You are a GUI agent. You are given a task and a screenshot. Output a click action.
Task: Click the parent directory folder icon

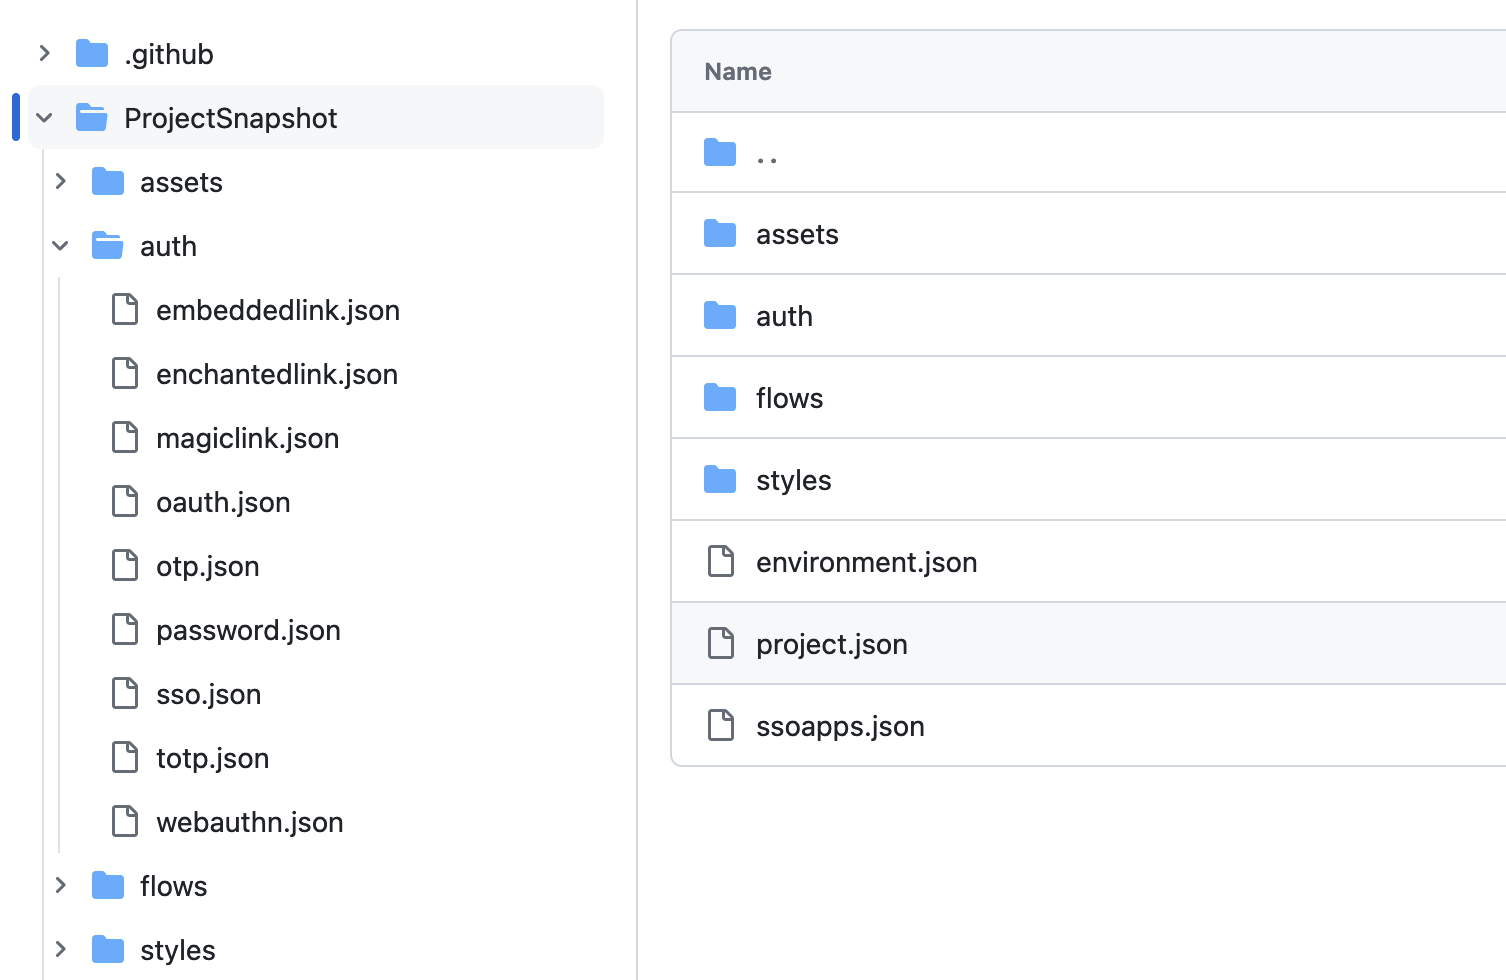tap(720, 153)
